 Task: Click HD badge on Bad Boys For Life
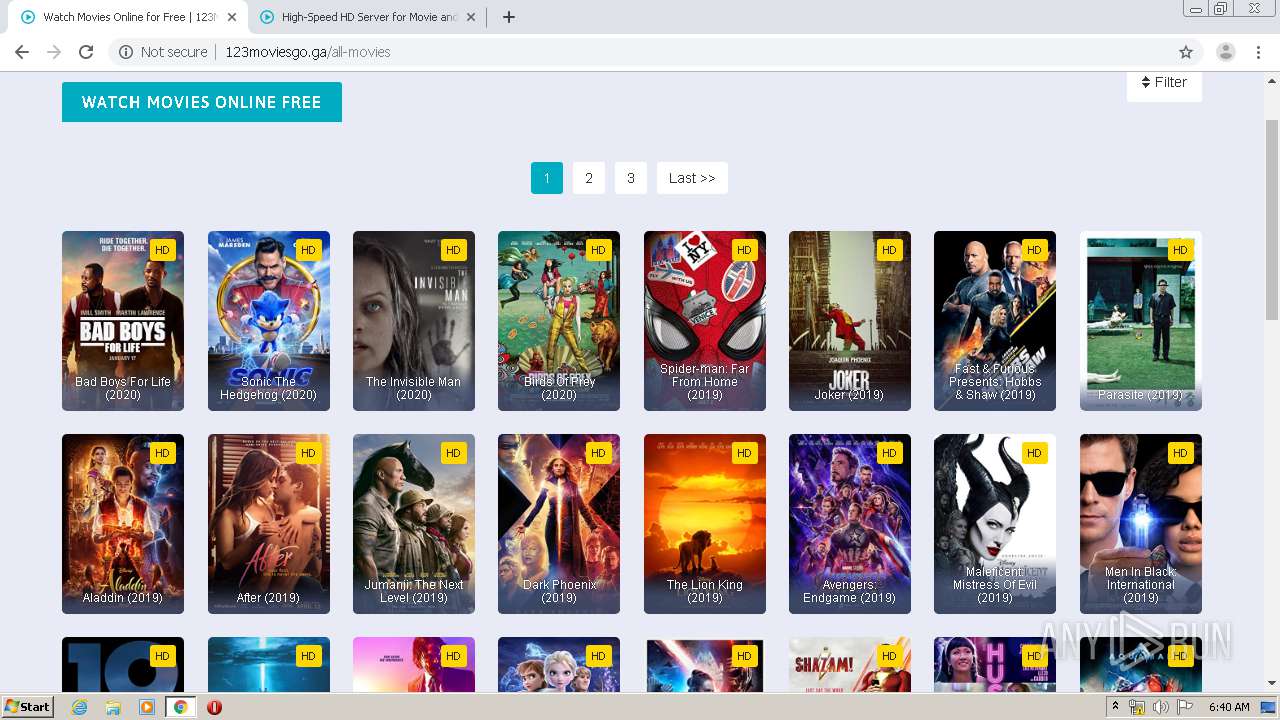[162, 250]
